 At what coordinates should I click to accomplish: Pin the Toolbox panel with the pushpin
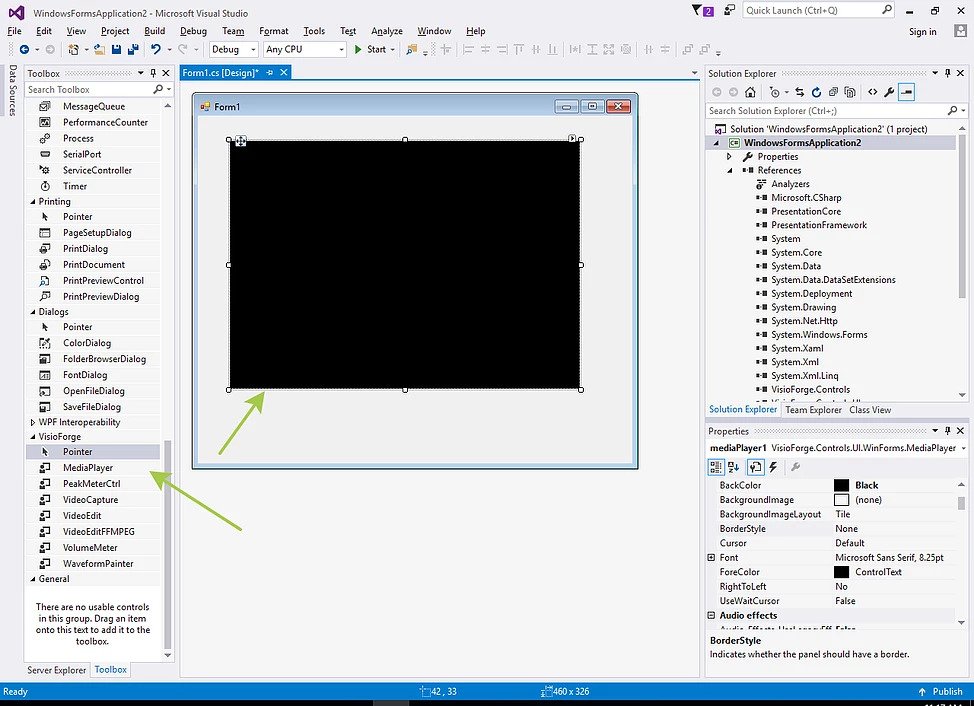153,73
